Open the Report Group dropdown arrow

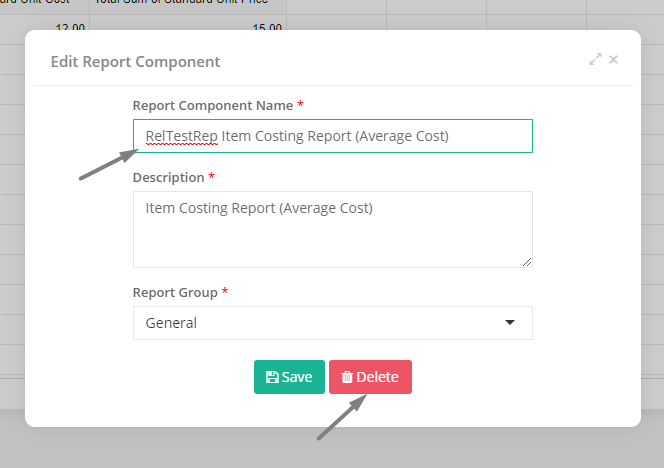point(510,323)
